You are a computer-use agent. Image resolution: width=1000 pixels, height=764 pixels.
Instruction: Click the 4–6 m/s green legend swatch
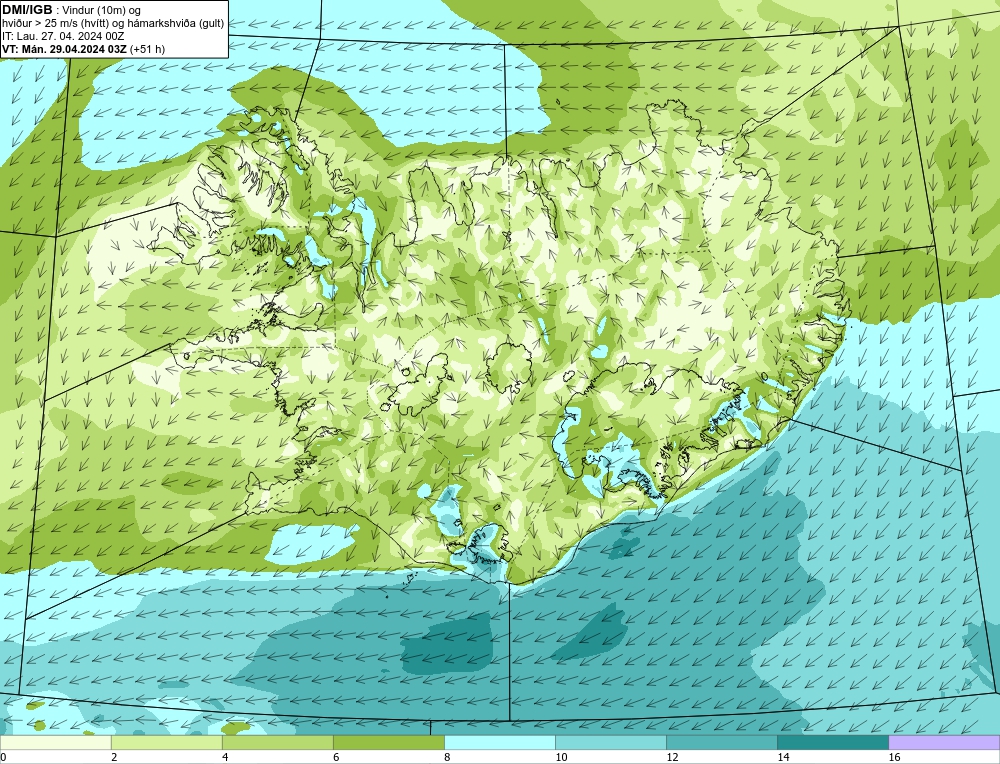coord(277,742)
